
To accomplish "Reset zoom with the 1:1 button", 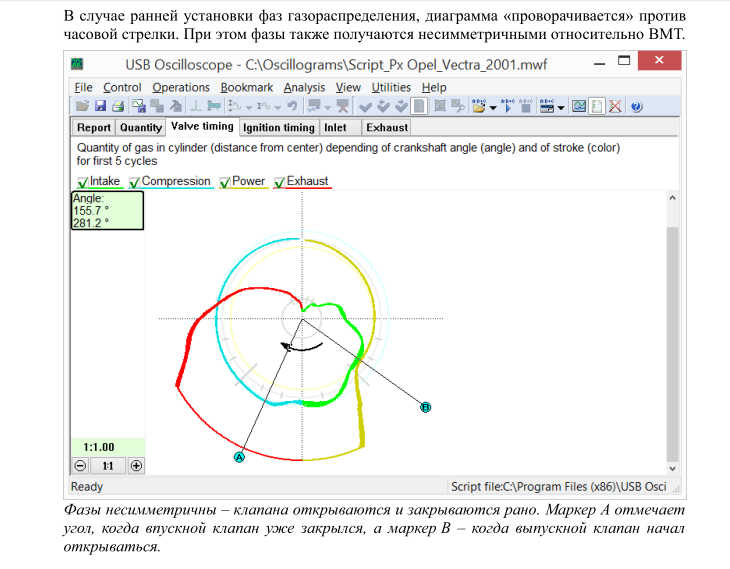I will (108, 466).
